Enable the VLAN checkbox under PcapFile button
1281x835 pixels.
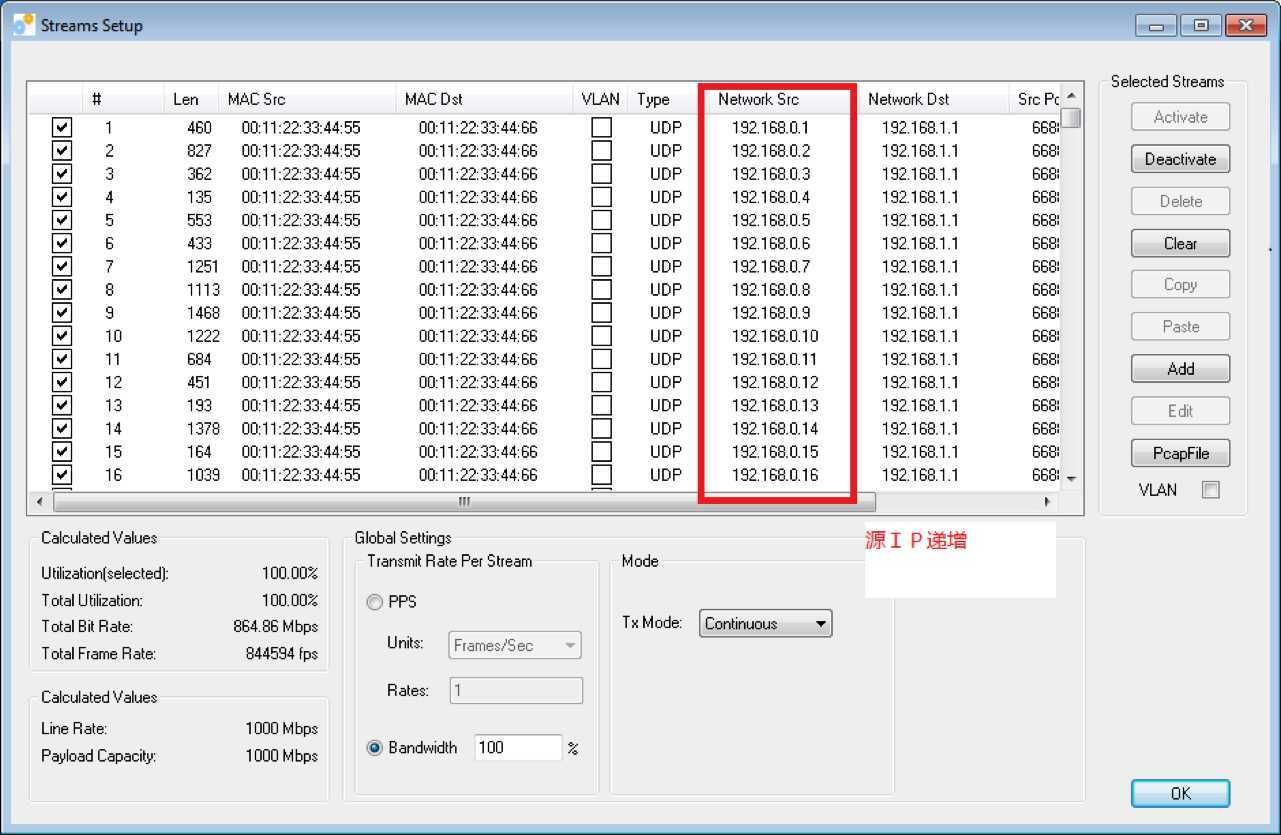[1210, 490]
